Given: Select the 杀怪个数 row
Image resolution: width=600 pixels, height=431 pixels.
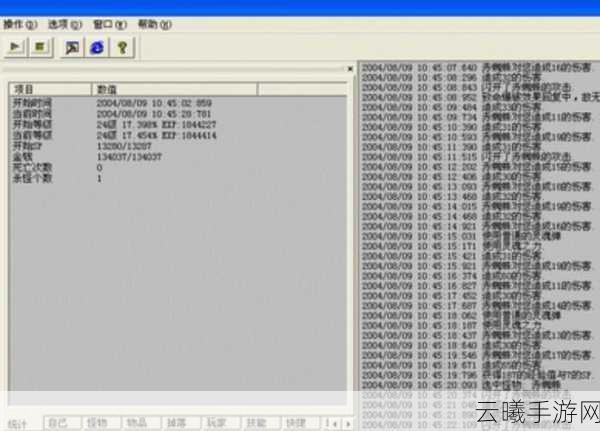Looking at the screenshot, I should [x=178, y=178].
